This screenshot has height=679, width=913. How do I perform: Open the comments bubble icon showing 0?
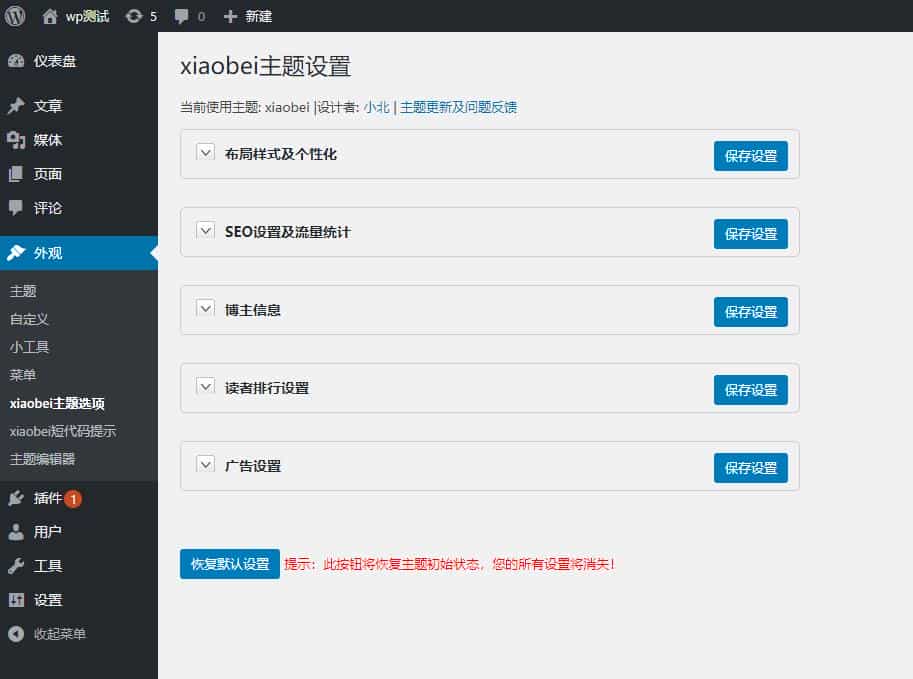(x=181, y=16)
